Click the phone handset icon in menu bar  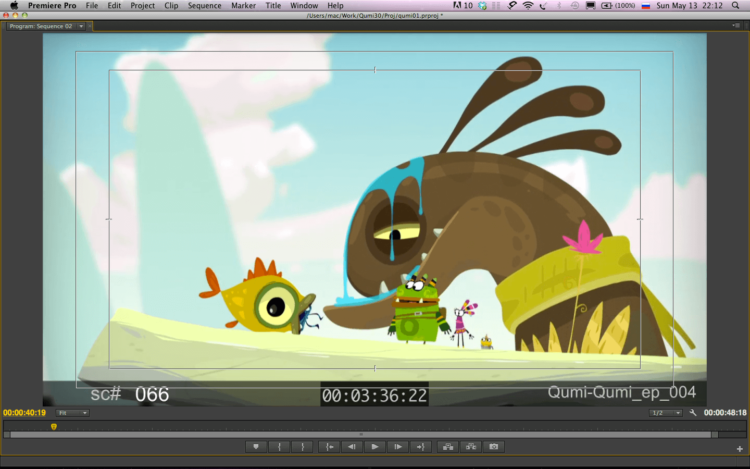[543, 6]
